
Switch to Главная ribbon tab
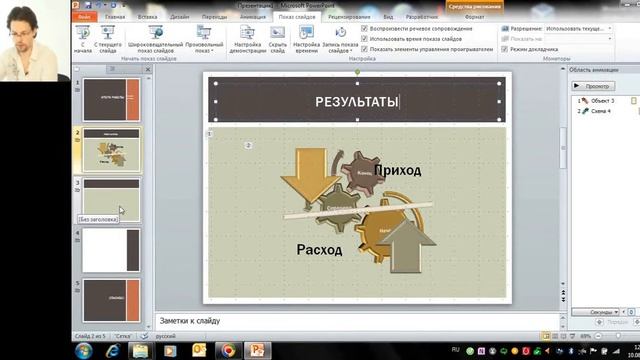115,17
